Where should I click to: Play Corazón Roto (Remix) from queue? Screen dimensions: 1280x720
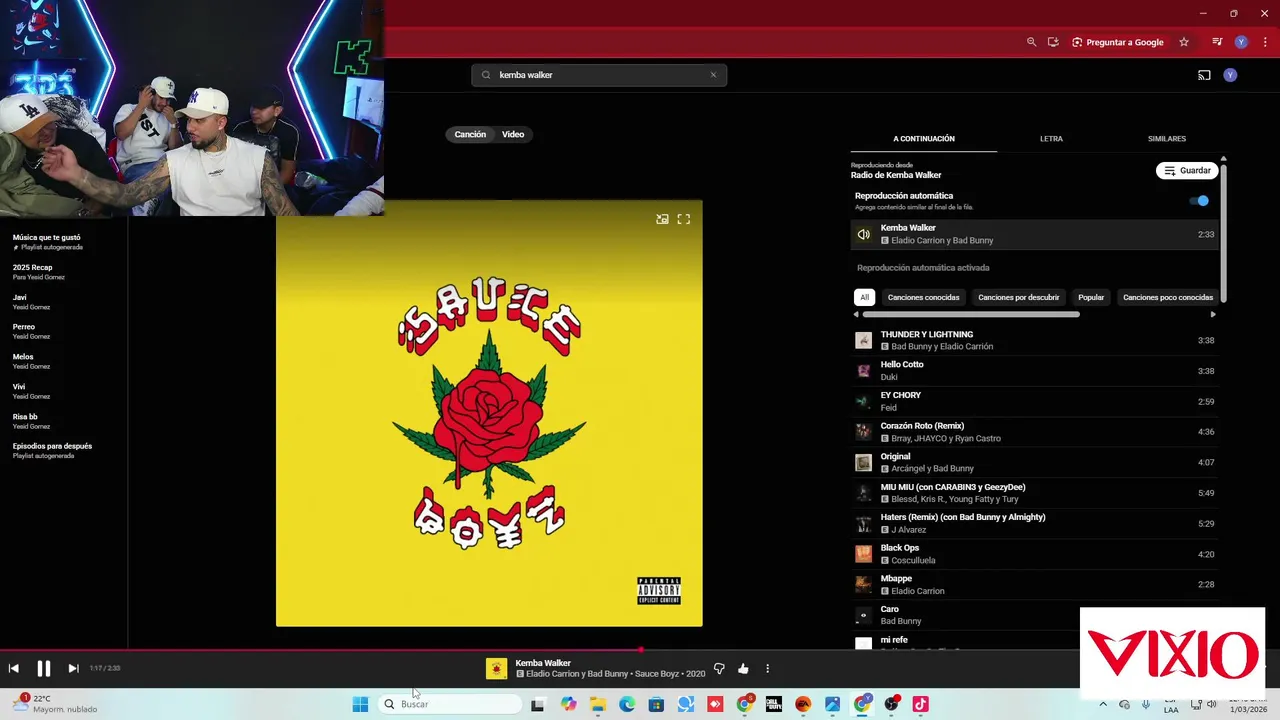1035,432
